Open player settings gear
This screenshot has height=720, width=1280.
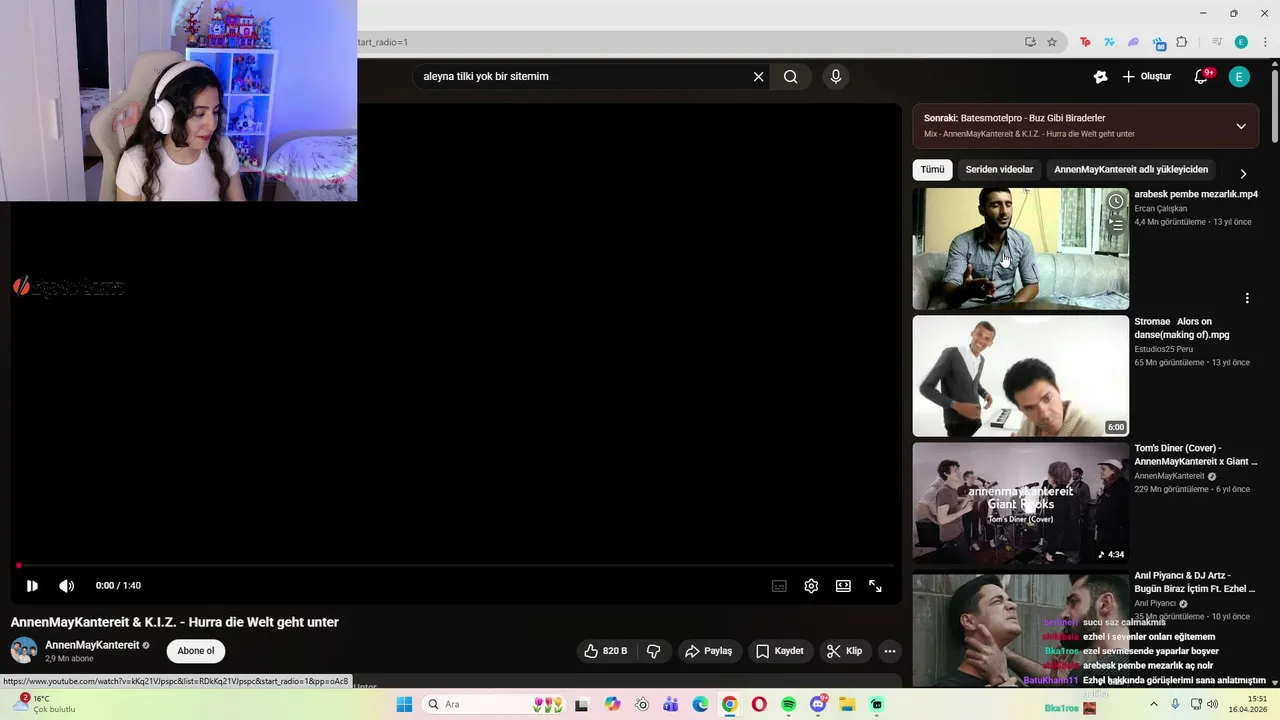[x=811, y=586]
